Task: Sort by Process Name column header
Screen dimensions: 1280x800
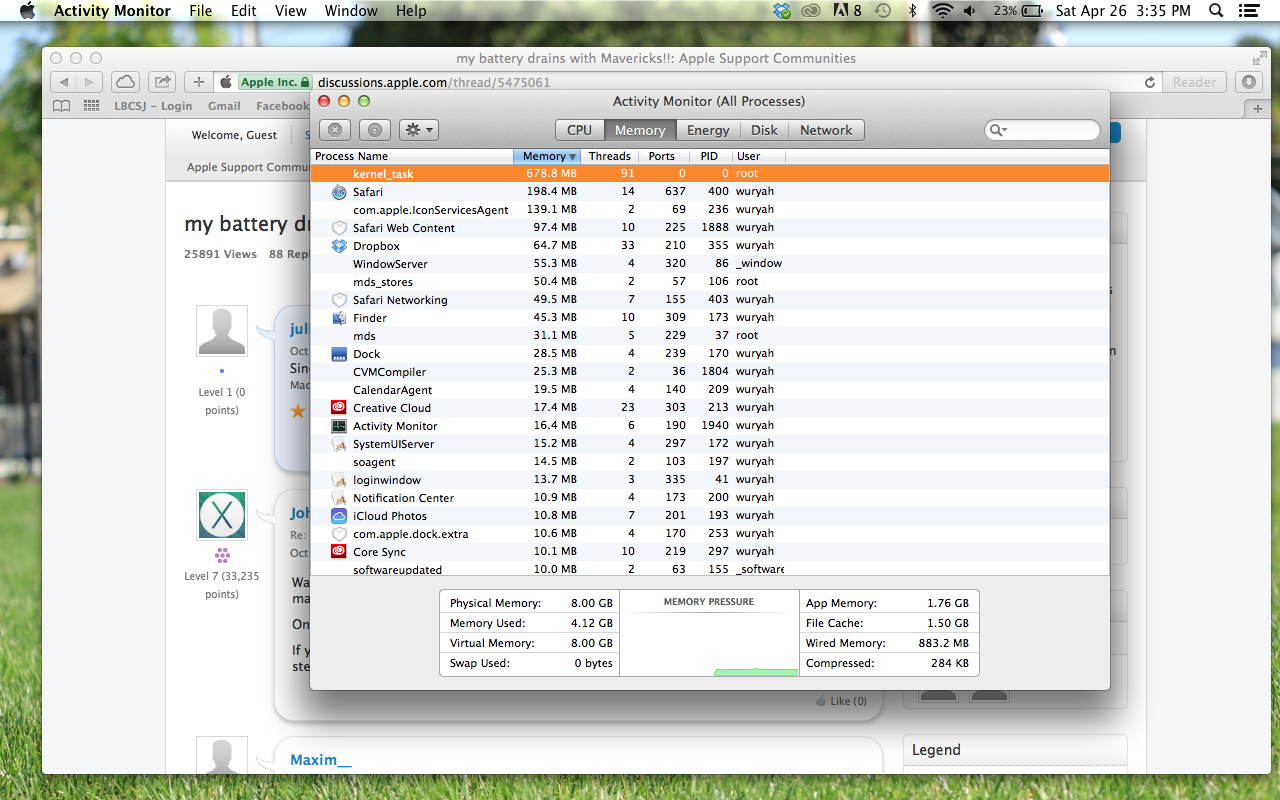Action: click(411, 156)
